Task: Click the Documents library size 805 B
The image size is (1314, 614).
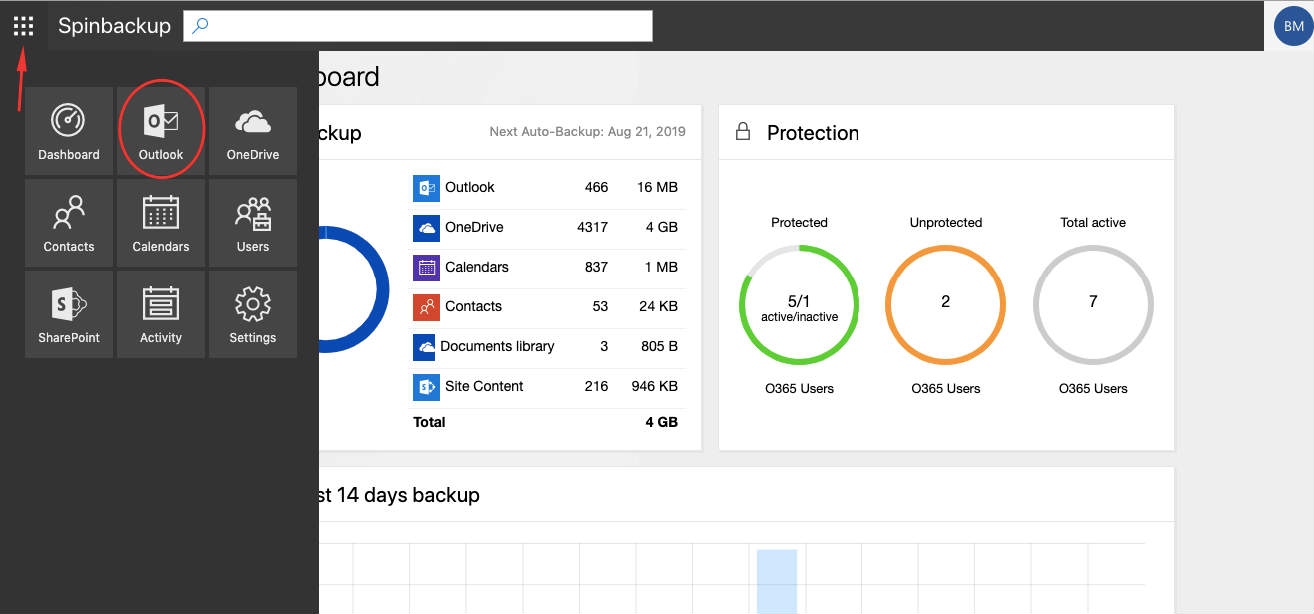Action: (x=659, y=346)
